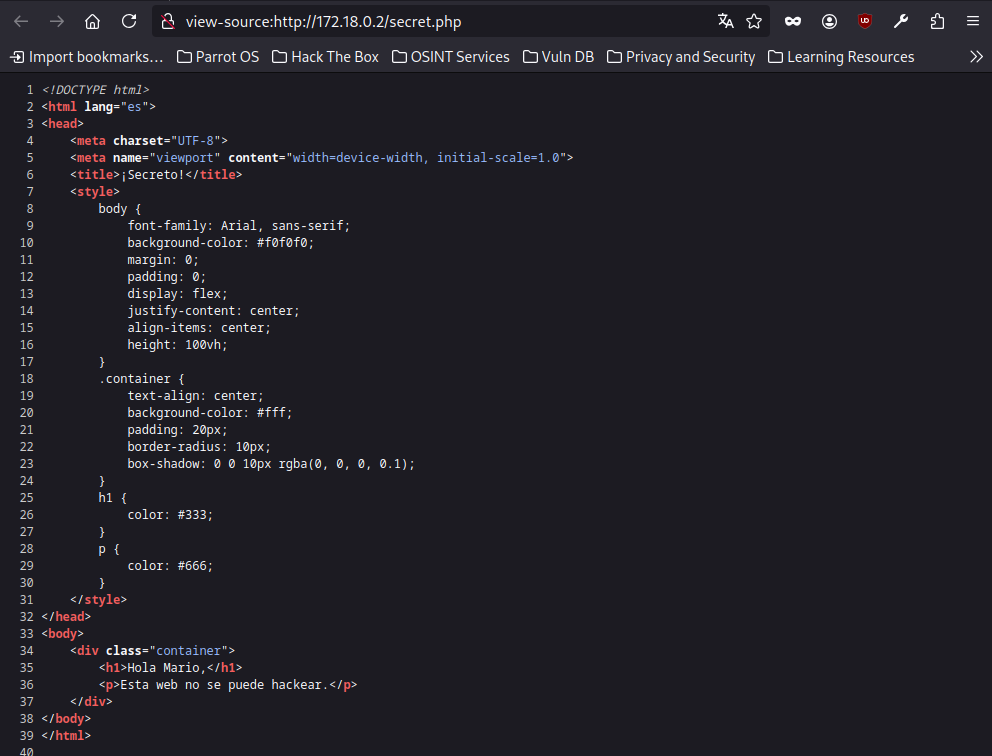Open the Firefox account icon
Image resolution: width=992 pixels, height=756 pixels.
coord(829,21)
